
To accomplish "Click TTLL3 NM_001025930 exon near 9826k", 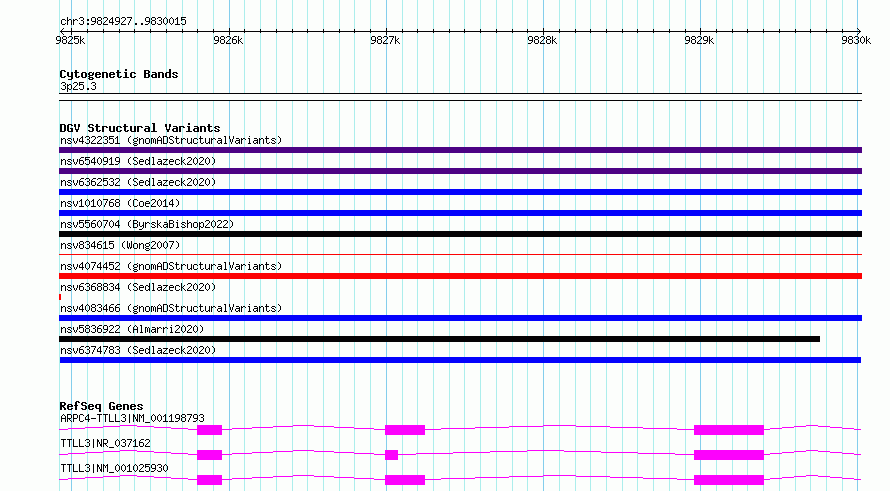I will point(209,480).
